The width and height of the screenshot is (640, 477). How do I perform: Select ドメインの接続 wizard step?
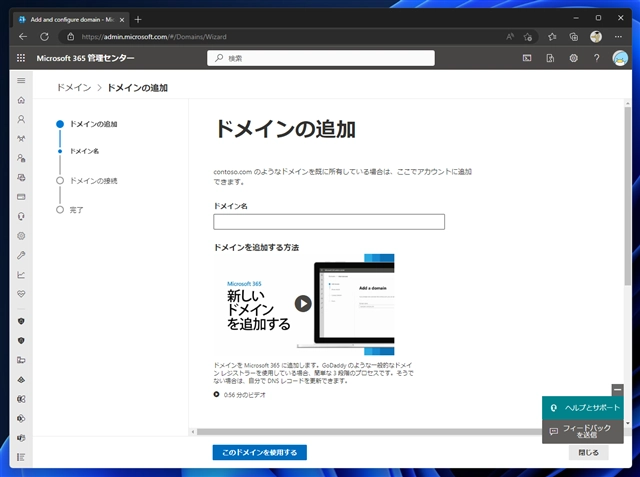click(93, 181)
